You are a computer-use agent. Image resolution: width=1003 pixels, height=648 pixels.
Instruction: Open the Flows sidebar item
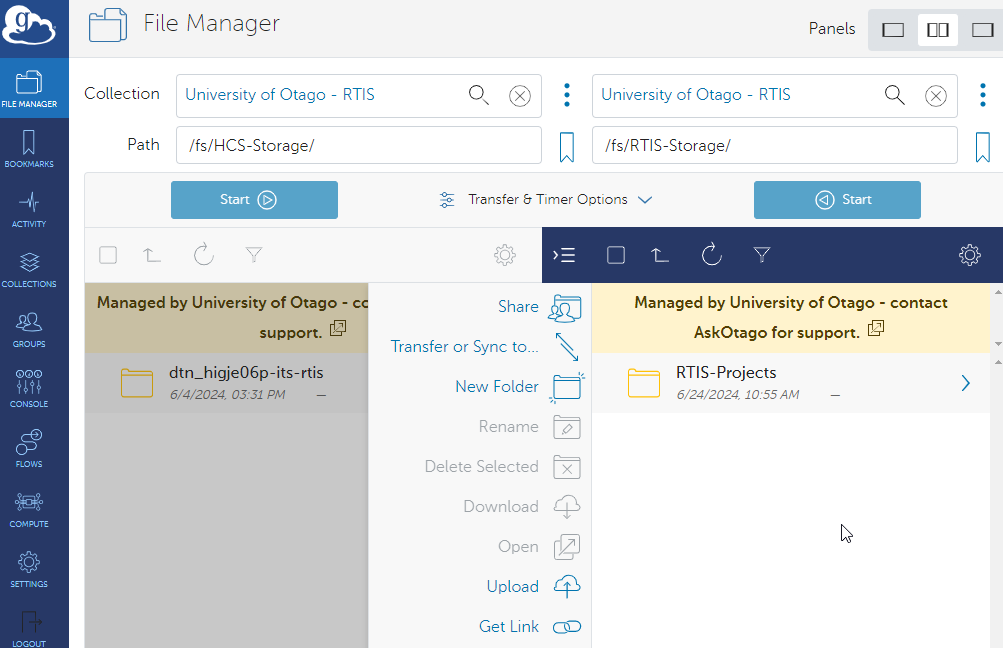pos(29,449)
